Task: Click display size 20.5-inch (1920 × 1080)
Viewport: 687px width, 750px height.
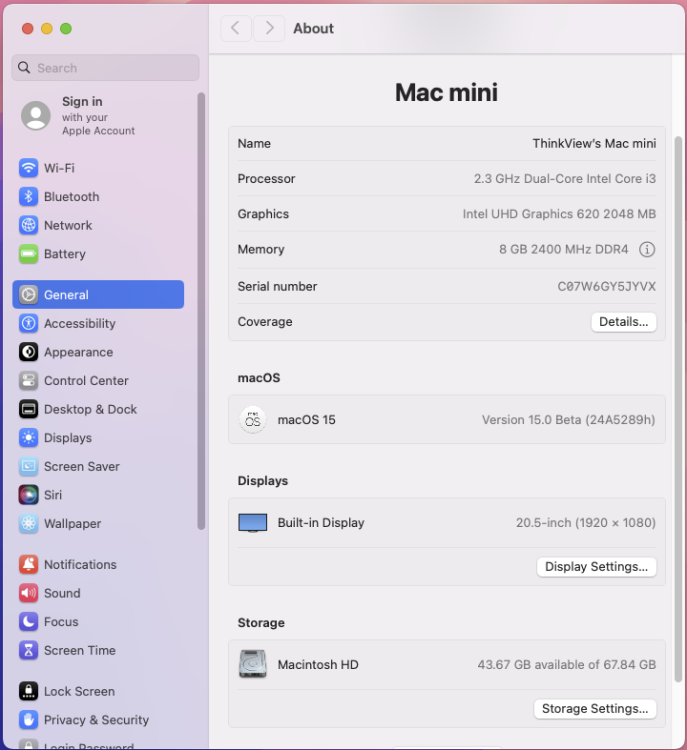Action: click(x=586, y=523)
